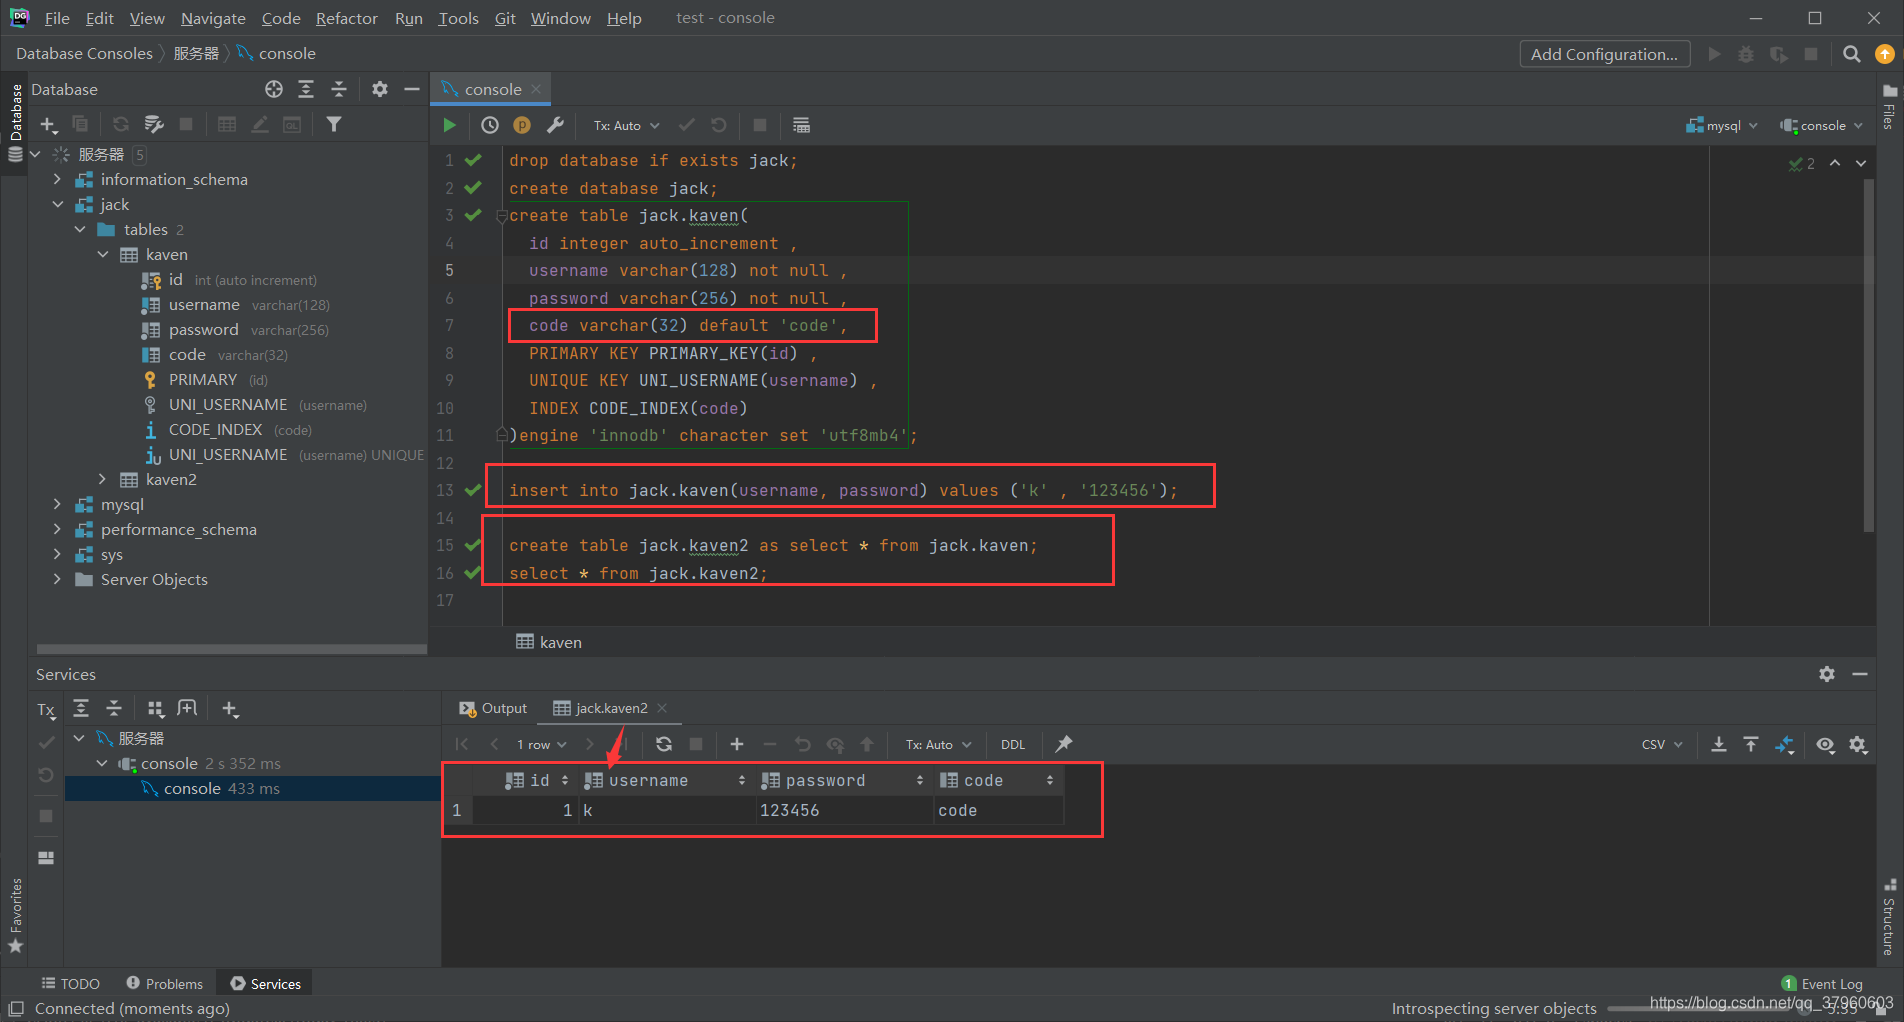Select console 433 ms in Services tree

[252, 788]
